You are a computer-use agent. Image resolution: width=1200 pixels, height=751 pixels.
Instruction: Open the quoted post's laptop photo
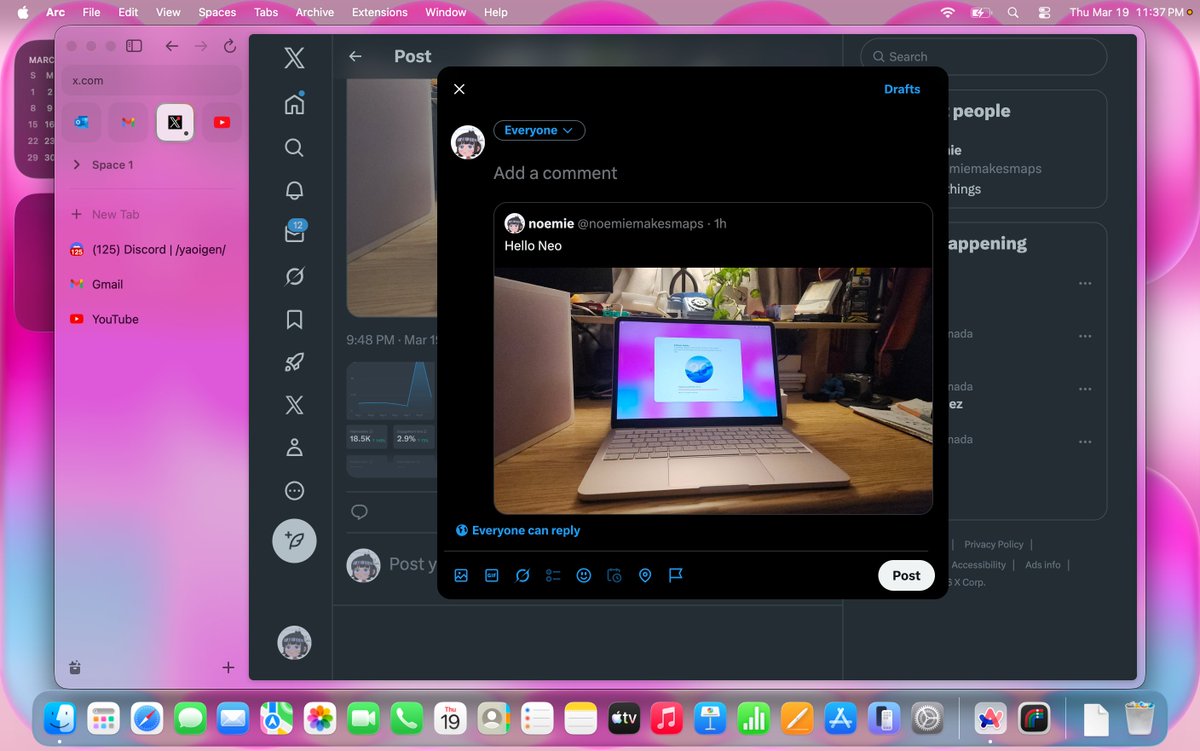point(713,390)
